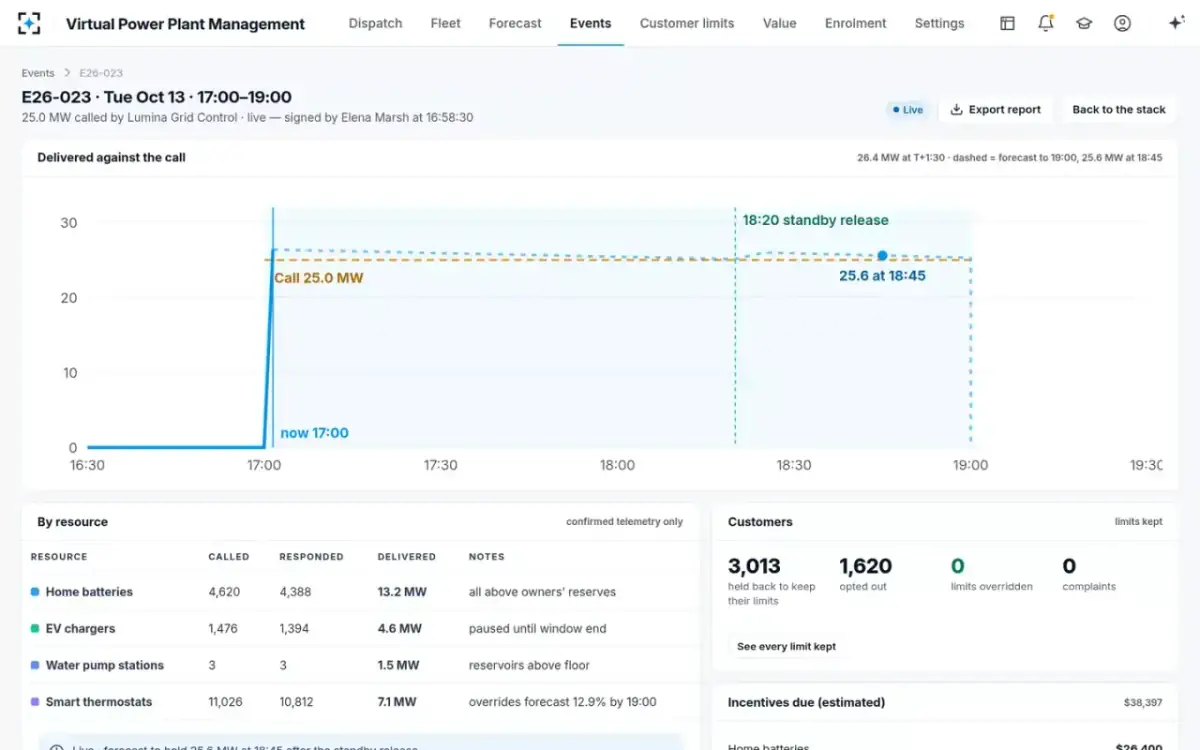Click the Export report button
The image size is (1200, 750).
tap(995, 110)
